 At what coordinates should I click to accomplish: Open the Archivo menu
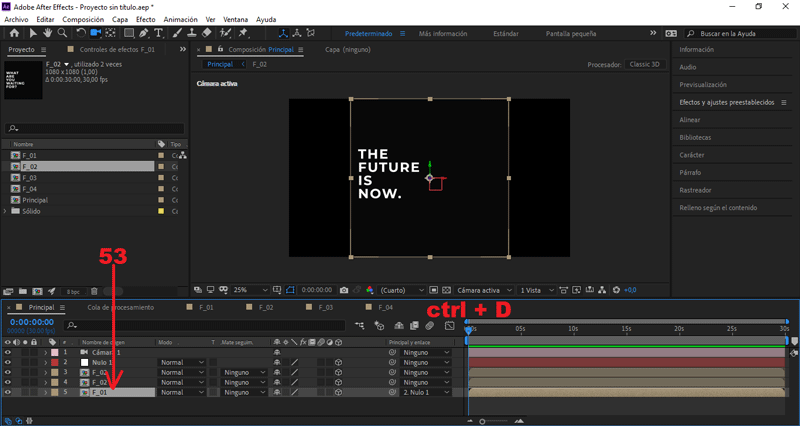(x=16, y=19)
